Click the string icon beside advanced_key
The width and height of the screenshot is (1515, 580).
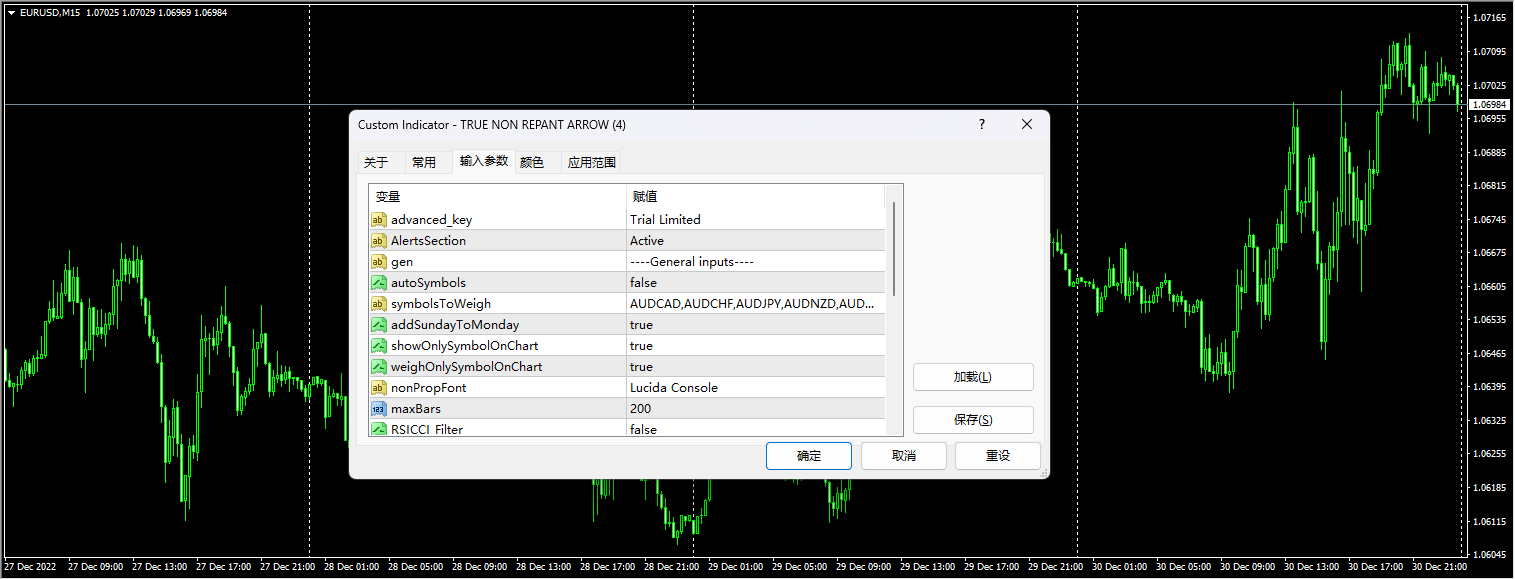coord(379,220)
